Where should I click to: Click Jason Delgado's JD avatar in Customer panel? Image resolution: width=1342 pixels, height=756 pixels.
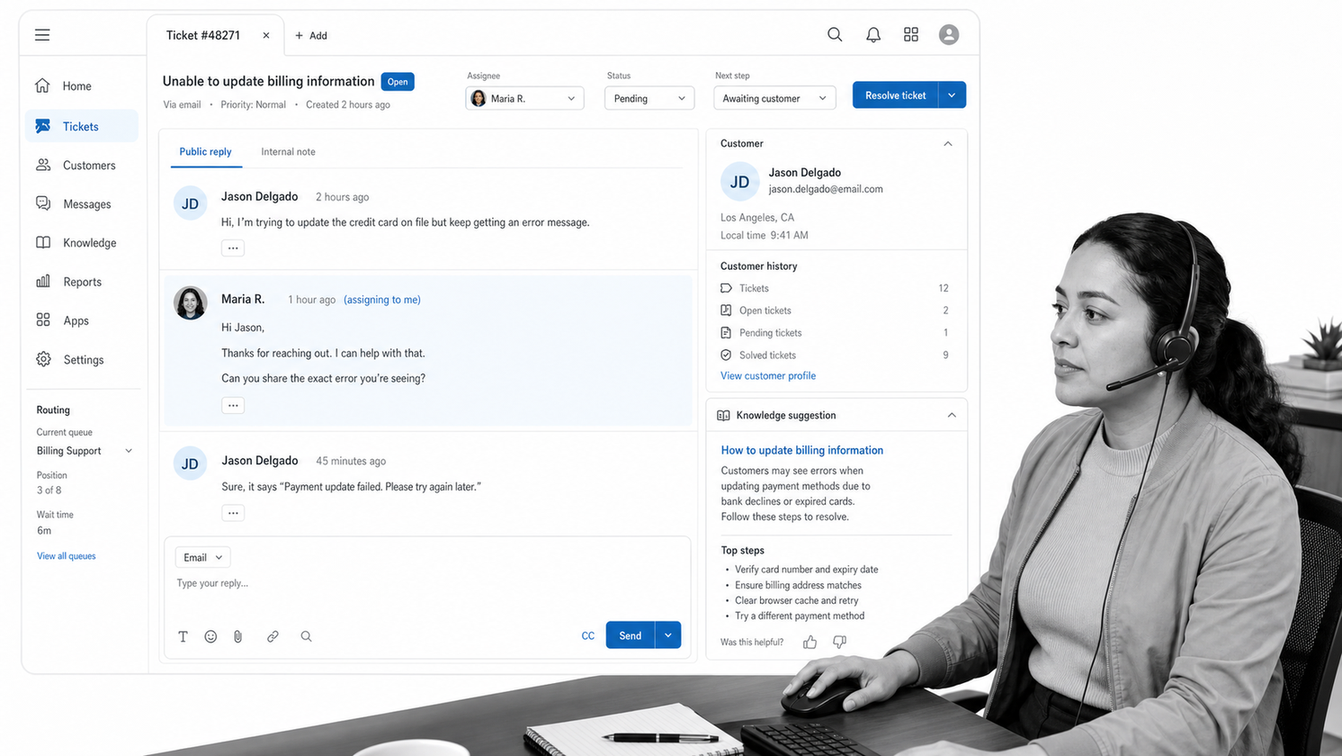click(740, 182)
